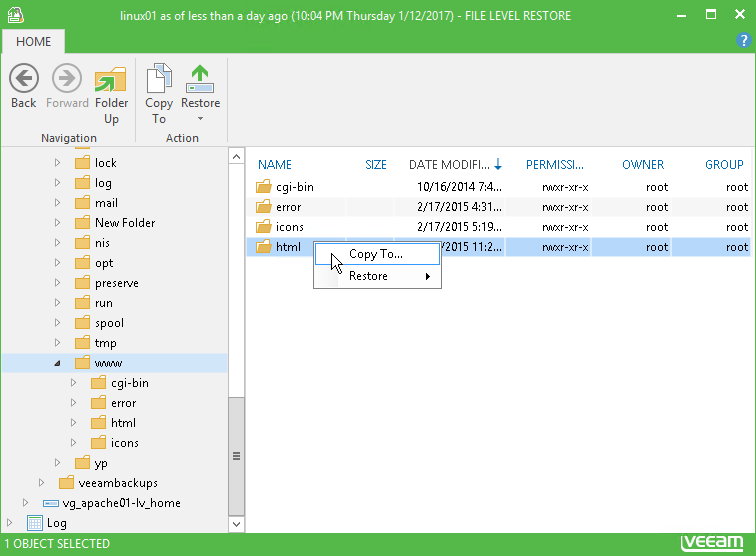Select the log folder icon in tree
Image resolution: width=756 pixels, height=556 pixels.
82,182
